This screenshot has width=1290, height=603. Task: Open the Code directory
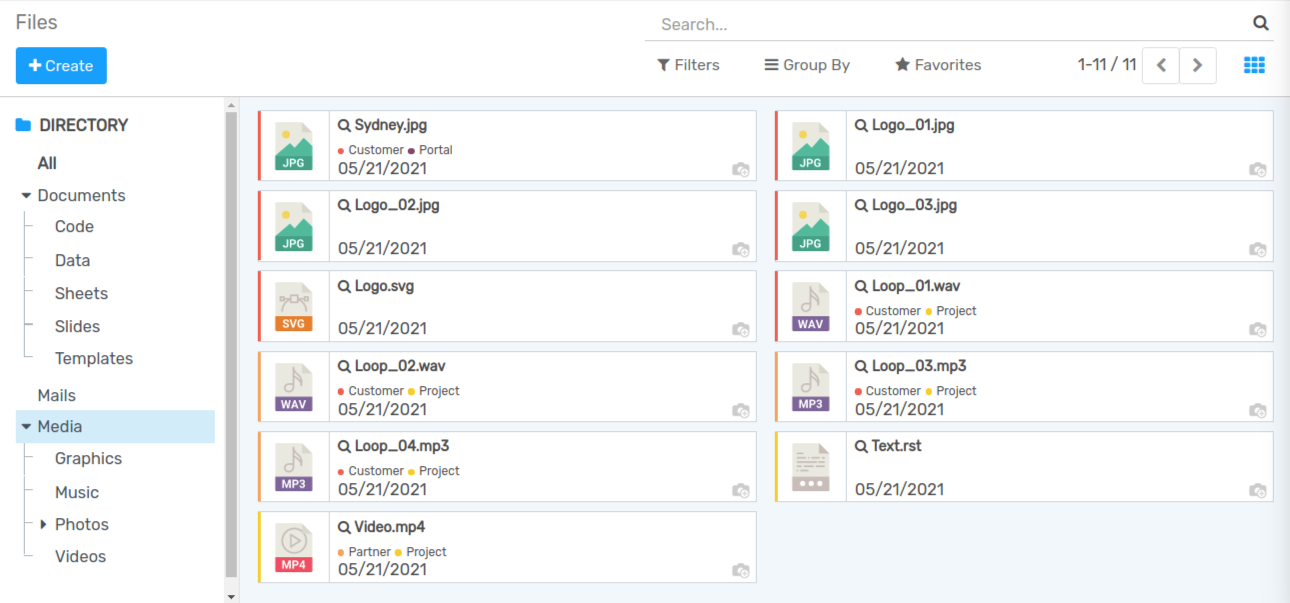[x=74, y=227]
